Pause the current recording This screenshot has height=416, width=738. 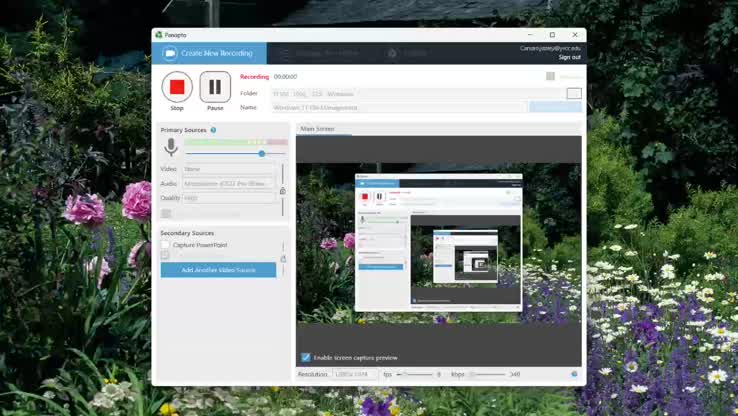[215, 87]
